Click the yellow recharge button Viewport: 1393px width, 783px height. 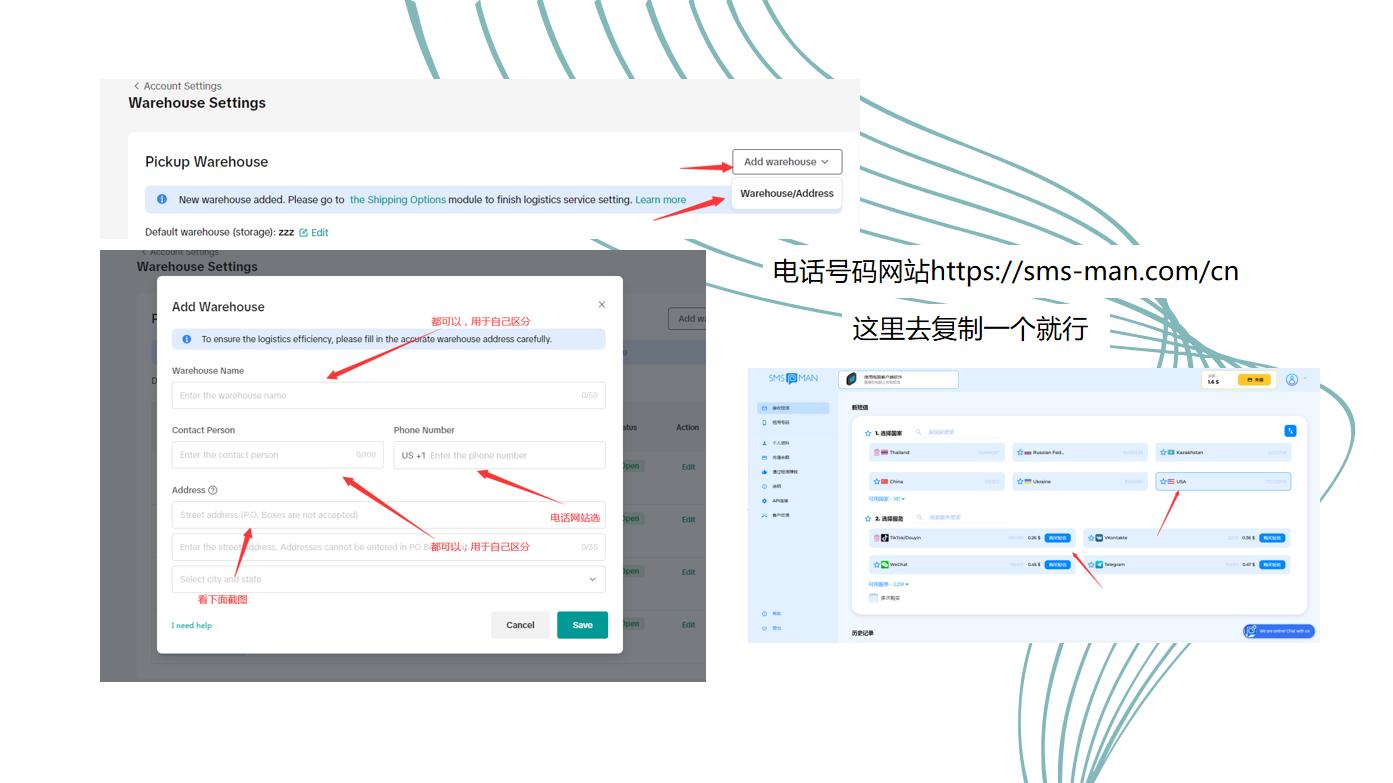point(1254,379)
